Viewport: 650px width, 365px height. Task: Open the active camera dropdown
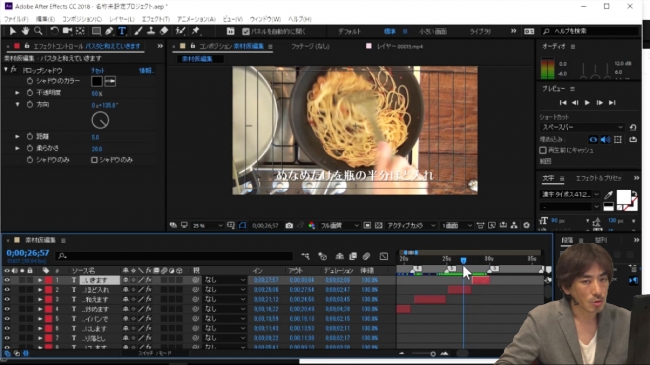click(411, 226)
